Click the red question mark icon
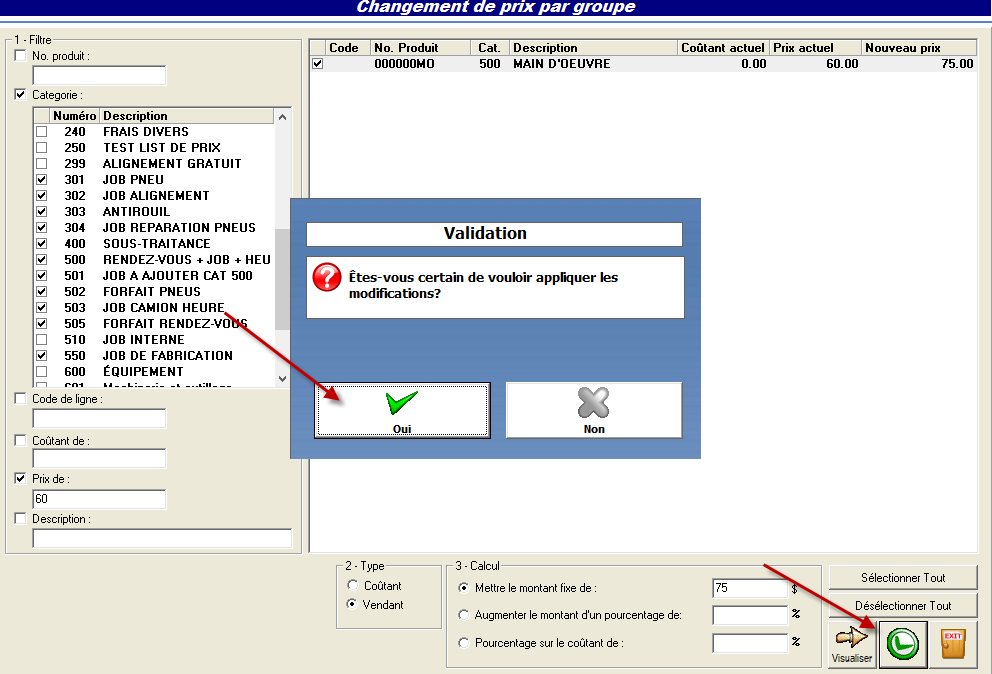Viewport: 992px width, 674px height. (x=327, y=278)
